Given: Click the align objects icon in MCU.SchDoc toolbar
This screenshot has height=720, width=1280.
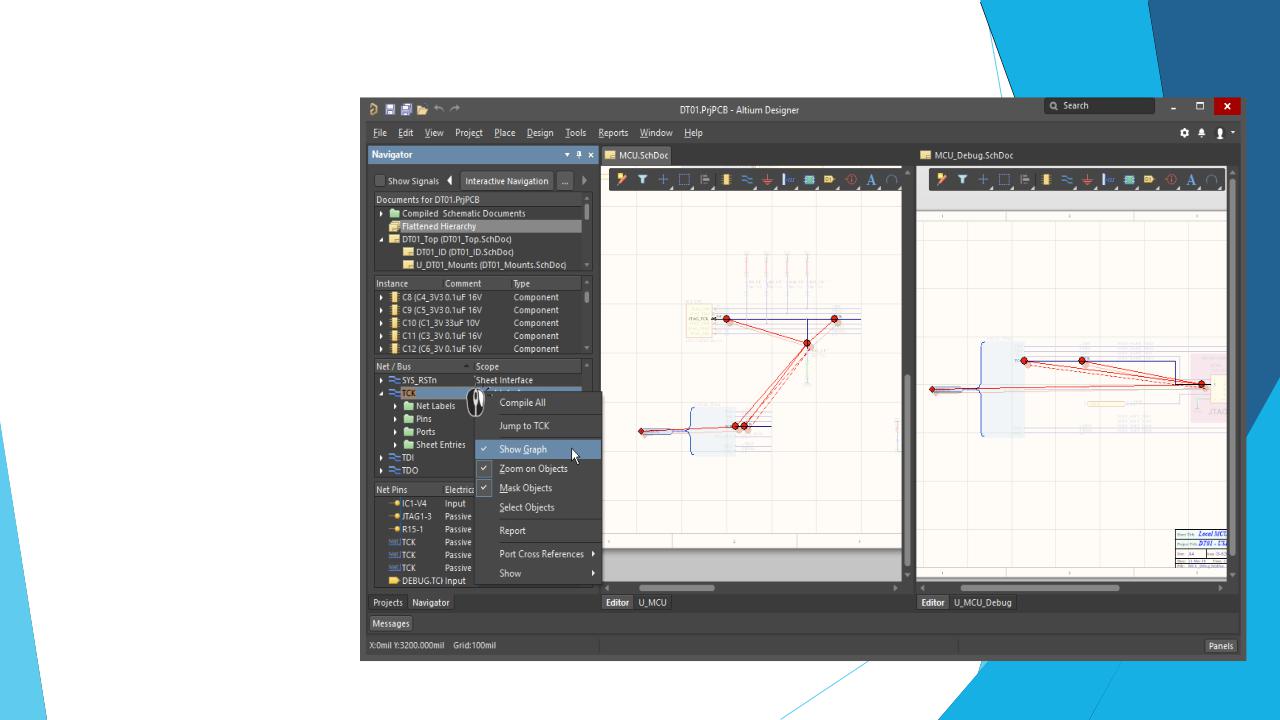Looking at the screenshot, I should pos(705,180).
